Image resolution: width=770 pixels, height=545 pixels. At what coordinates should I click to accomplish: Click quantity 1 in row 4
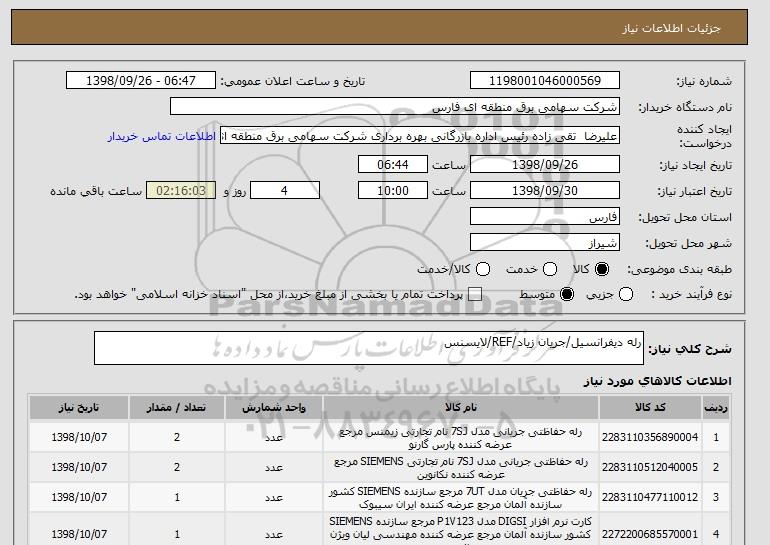click(177, 534)
